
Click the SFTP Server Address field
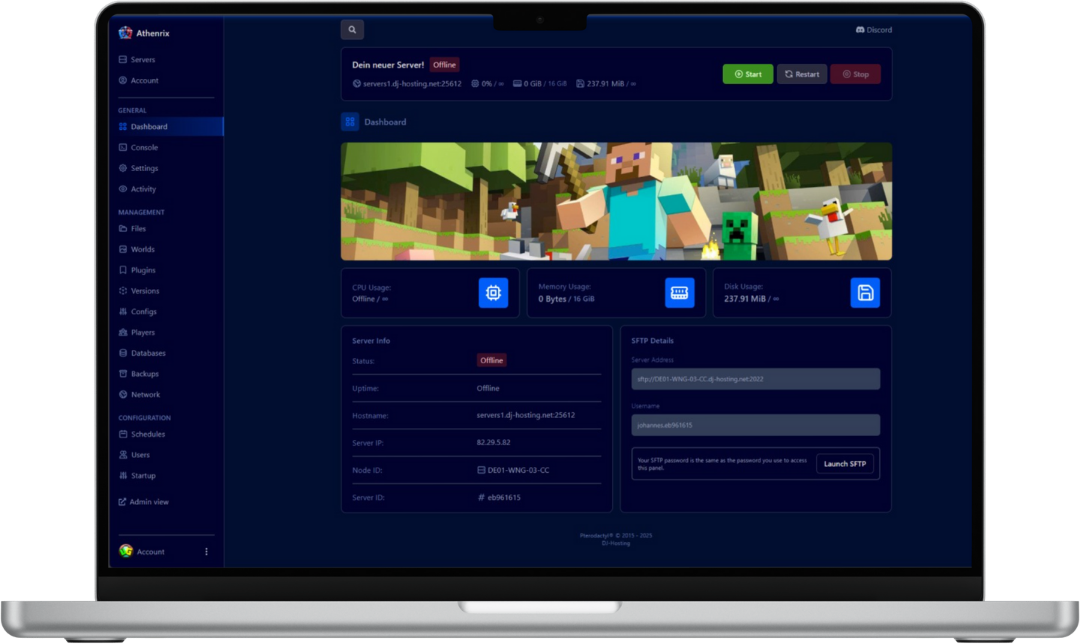tap(755, 379)
